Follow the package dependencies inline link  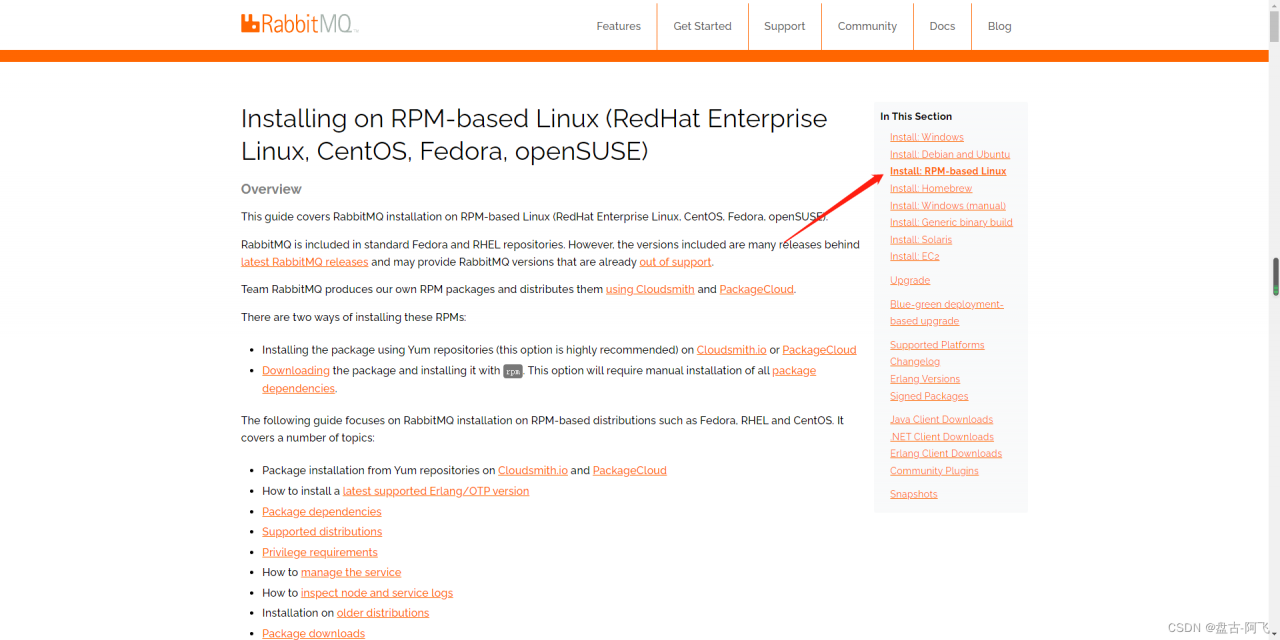(x=539, y=380)
